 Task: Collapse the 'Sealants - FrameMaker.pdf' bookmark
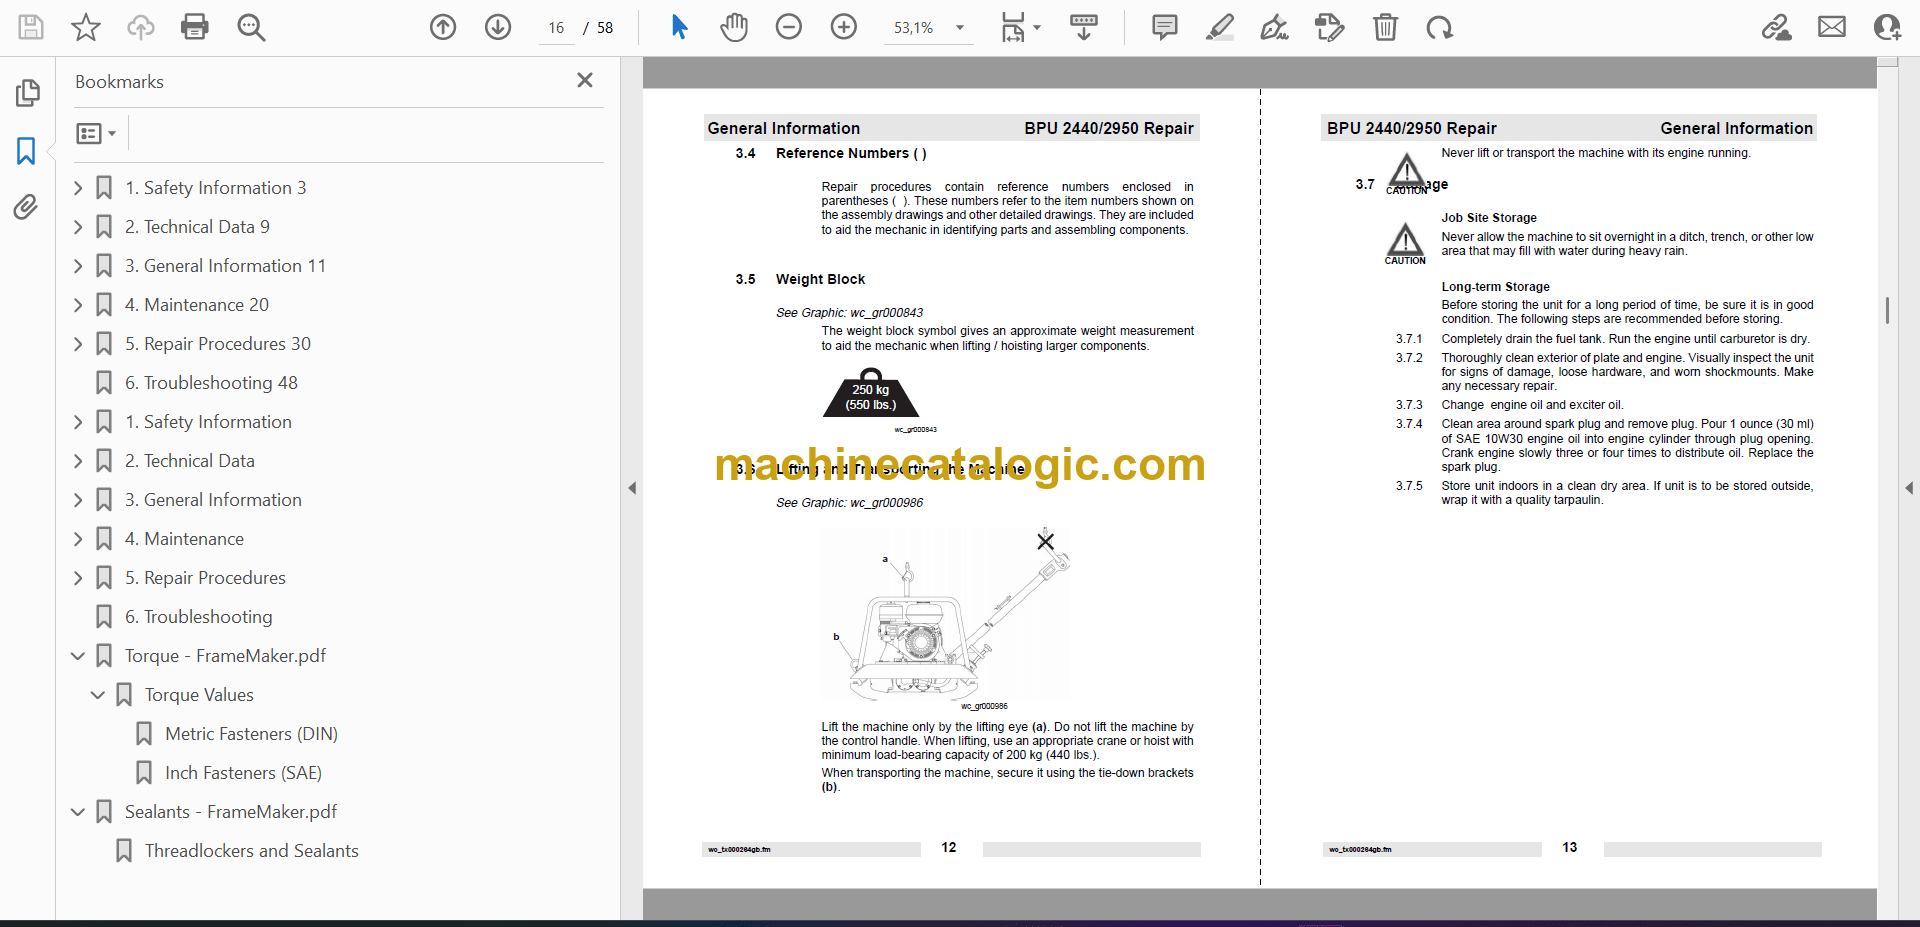point(78,812)
